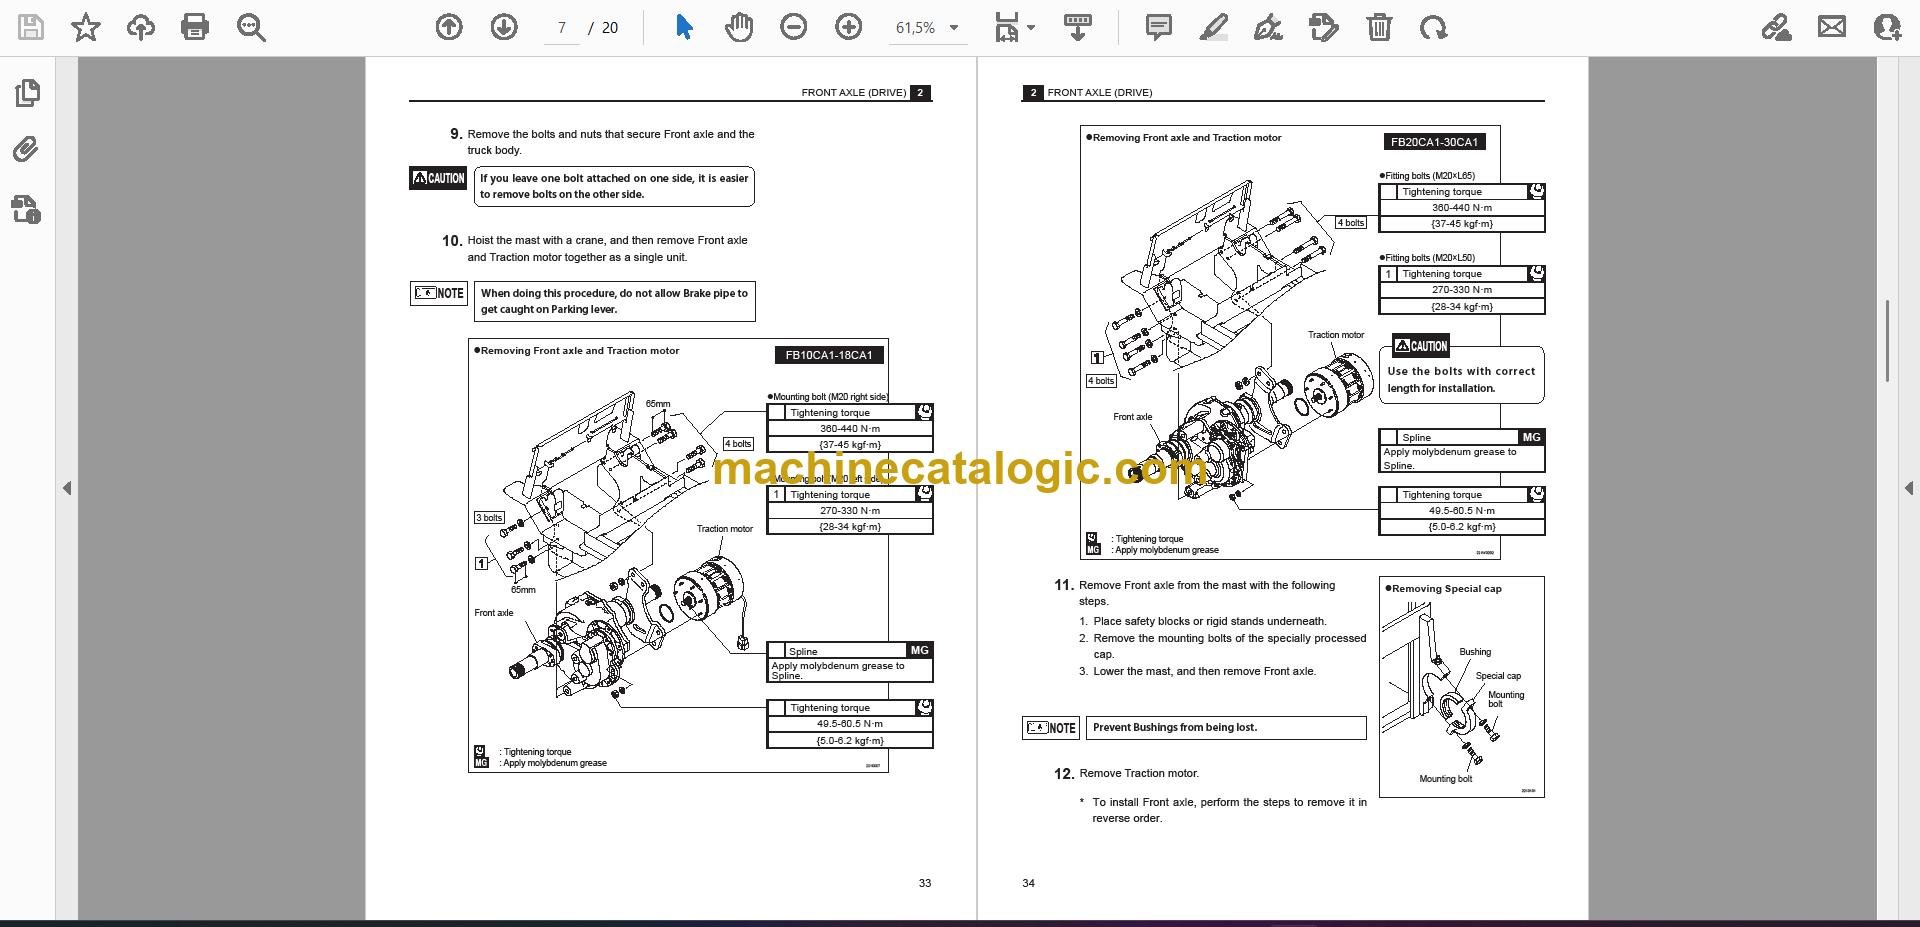Expand the right tools pane arrow
This screenshot has height=927, width=1920.
1908,488
